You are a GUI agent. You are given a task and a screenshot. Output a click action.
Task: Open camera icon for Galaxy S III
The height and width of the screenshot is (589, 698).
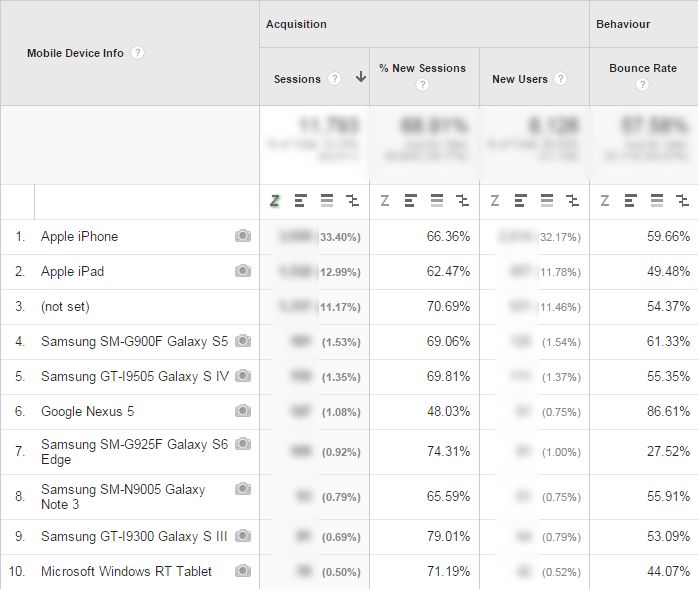pos(243,536)
